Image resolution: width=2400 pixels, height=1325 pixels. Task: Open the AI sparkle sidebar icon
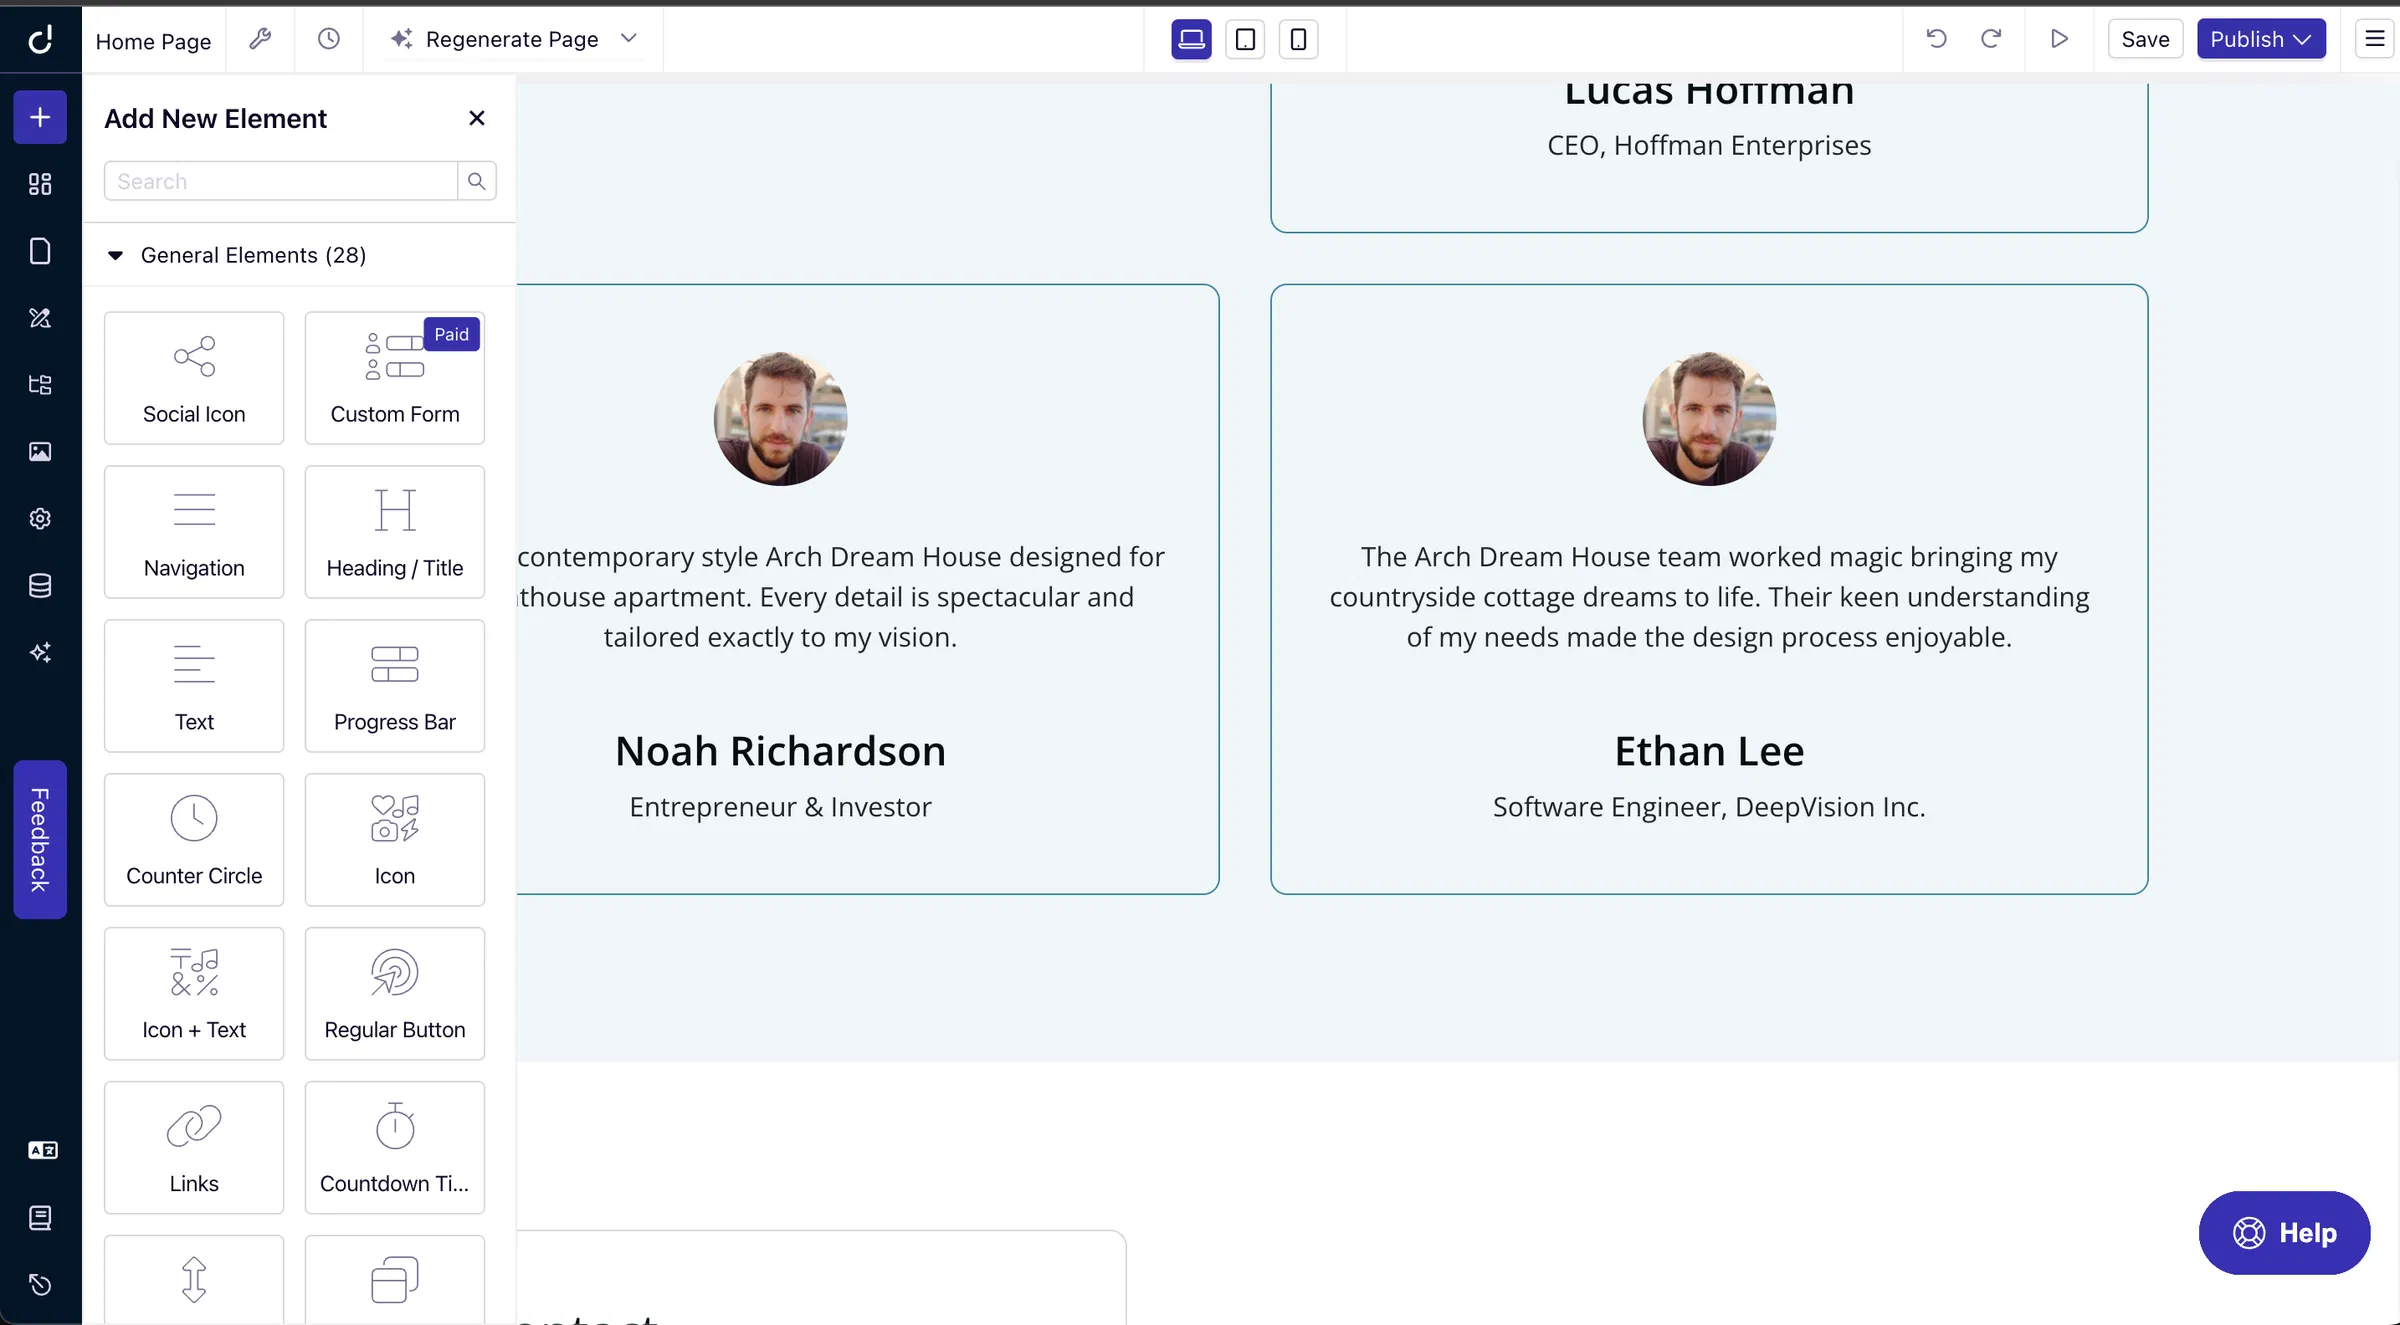40,653
